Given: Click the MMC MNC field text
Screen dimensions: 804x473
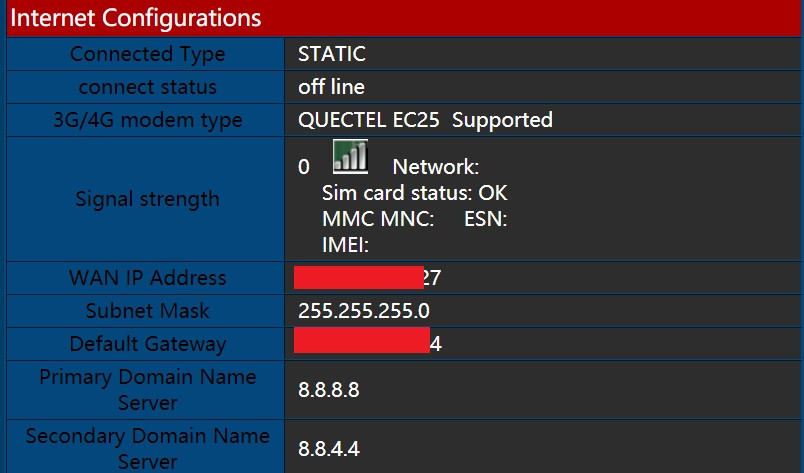Looking at the screenshot, I should pos(378,219).
